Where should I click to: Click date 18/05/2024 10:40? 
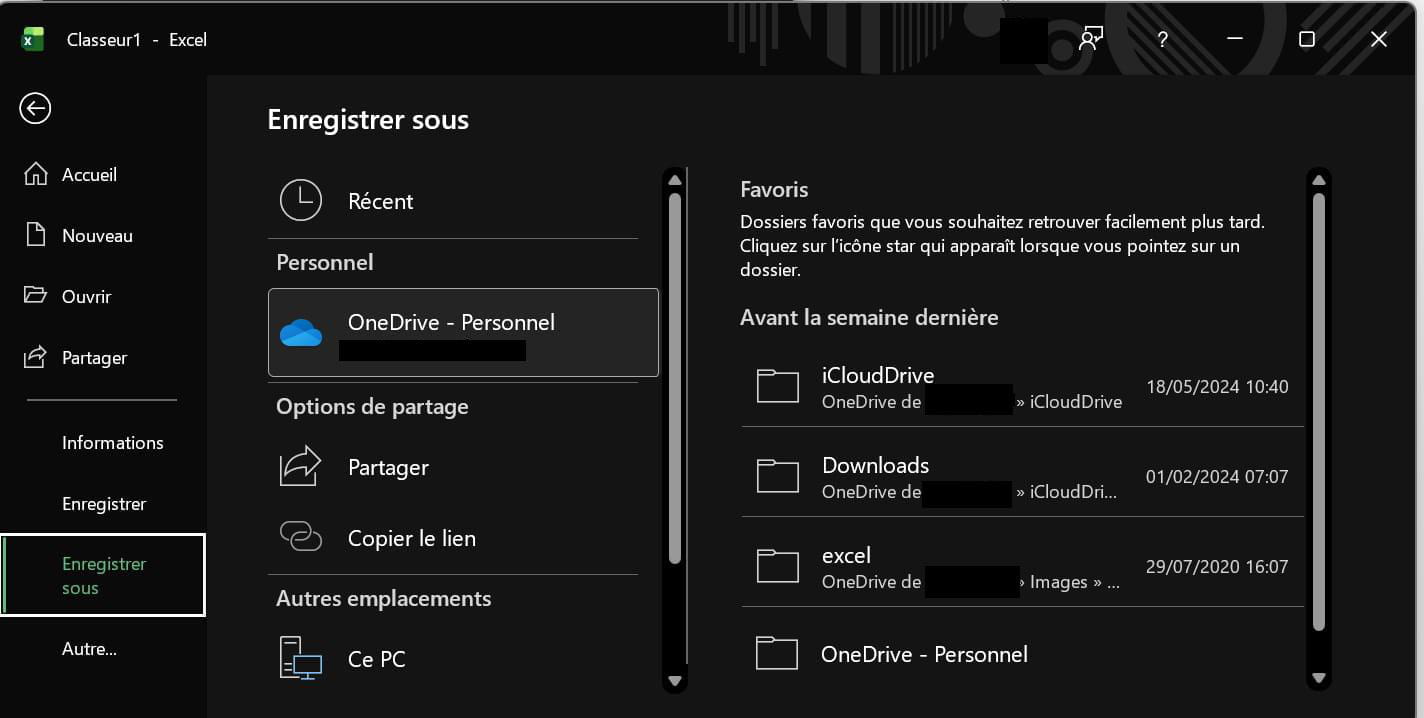[1217, 386]
